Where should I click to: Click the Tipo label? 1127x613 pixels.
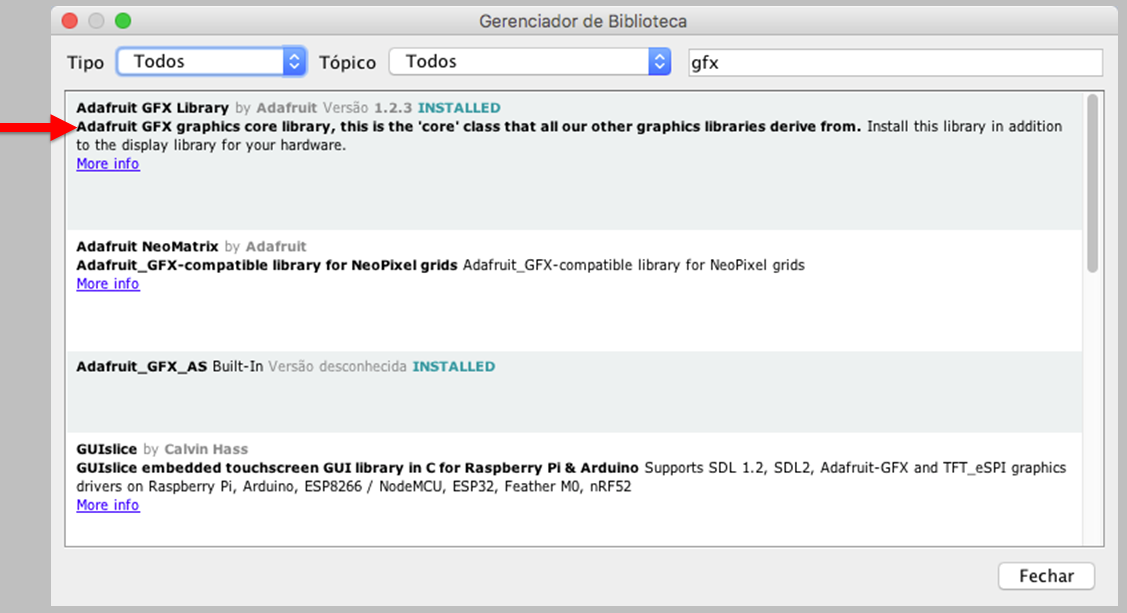(x=86, y=63)
